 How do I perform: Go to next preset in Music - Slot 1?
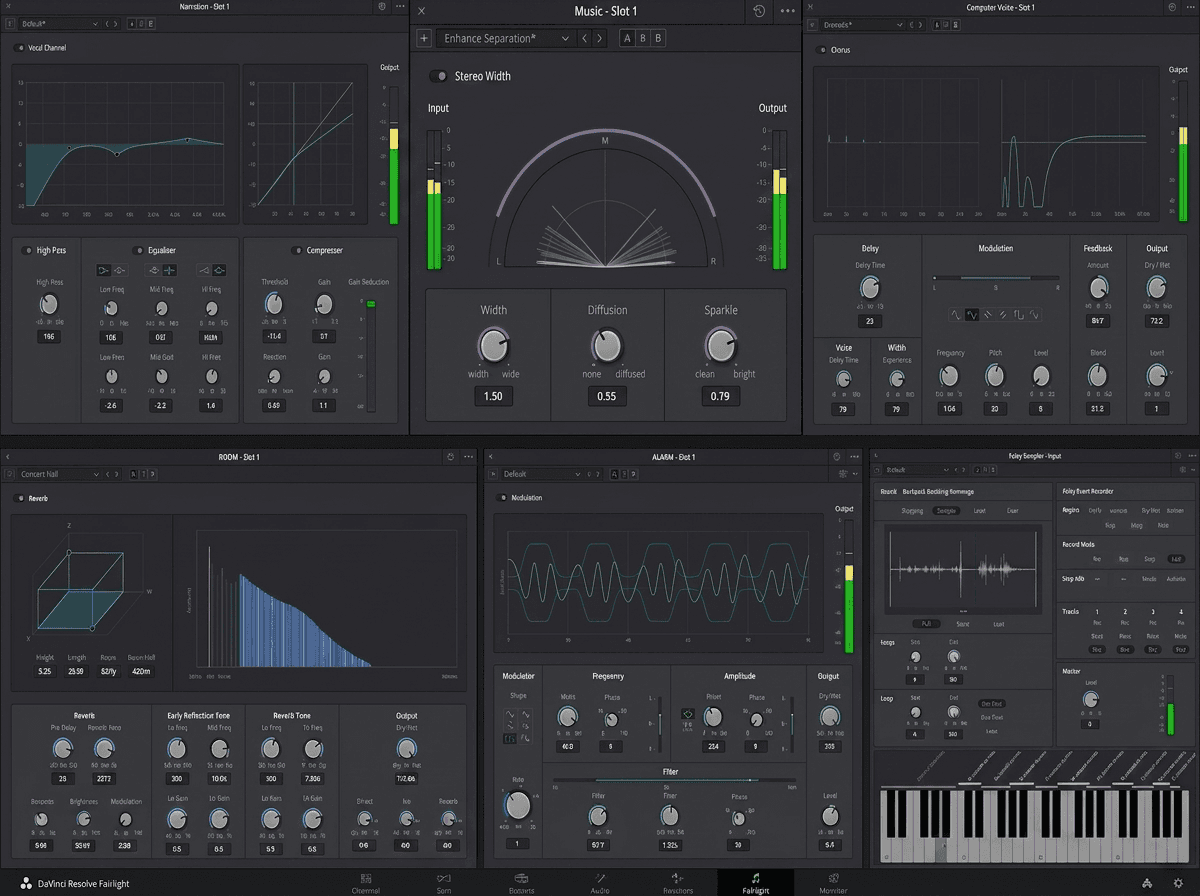tap(599, 38)
